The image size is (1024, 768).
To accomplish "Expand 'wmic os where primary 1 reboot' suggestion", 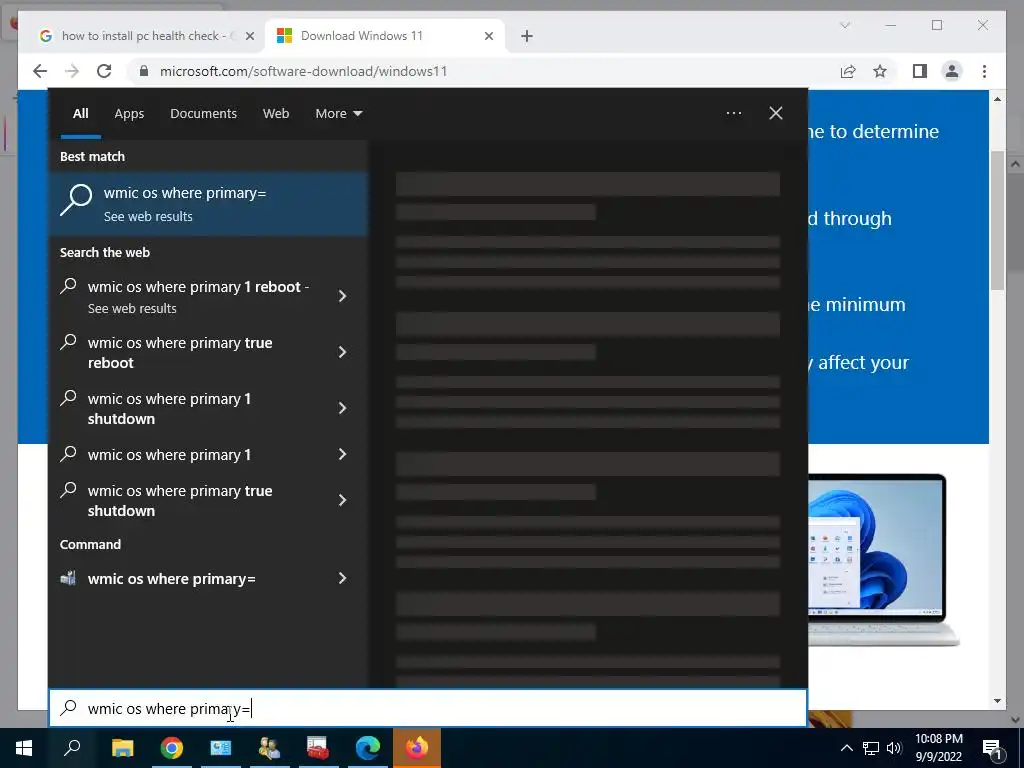I will pyautogui.click(x=342, y=296).
